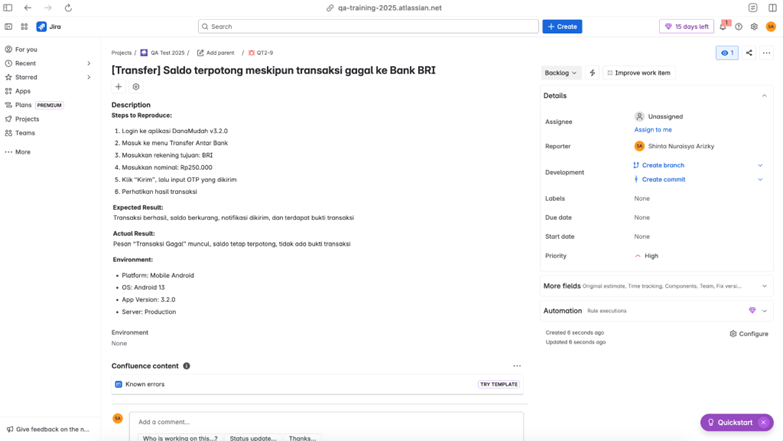
Task: Click Projects breadcrumb link
Action: [121, 52]
